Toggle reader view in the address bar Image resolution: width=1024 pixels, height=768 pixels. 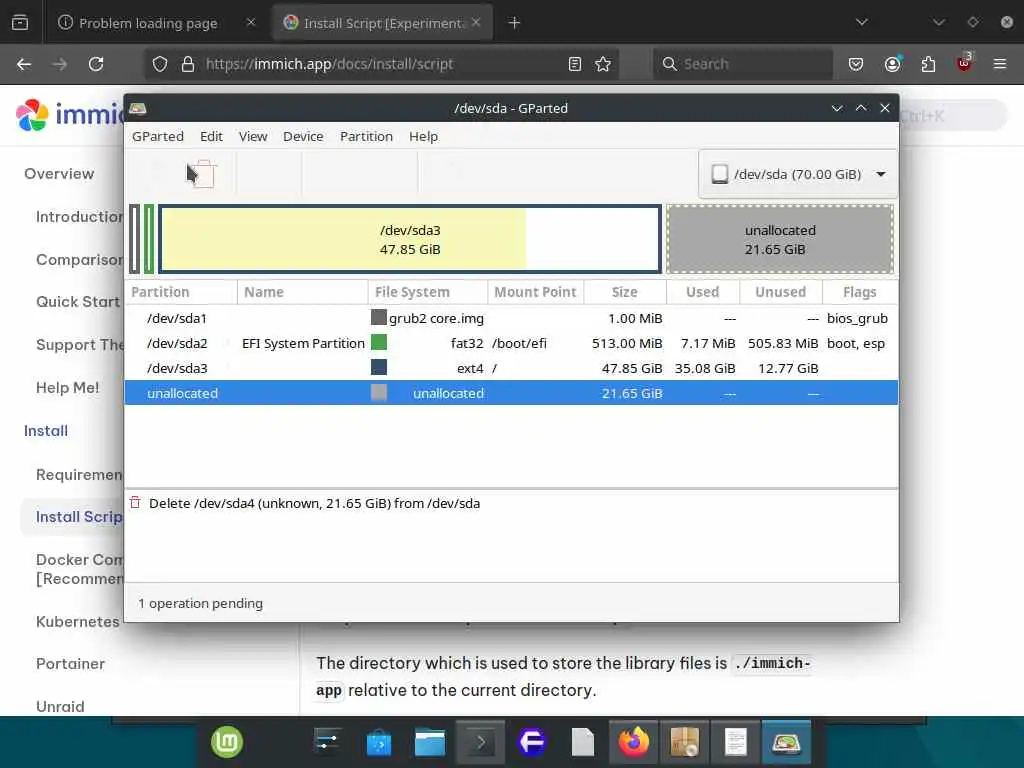[x=575, y=64]
